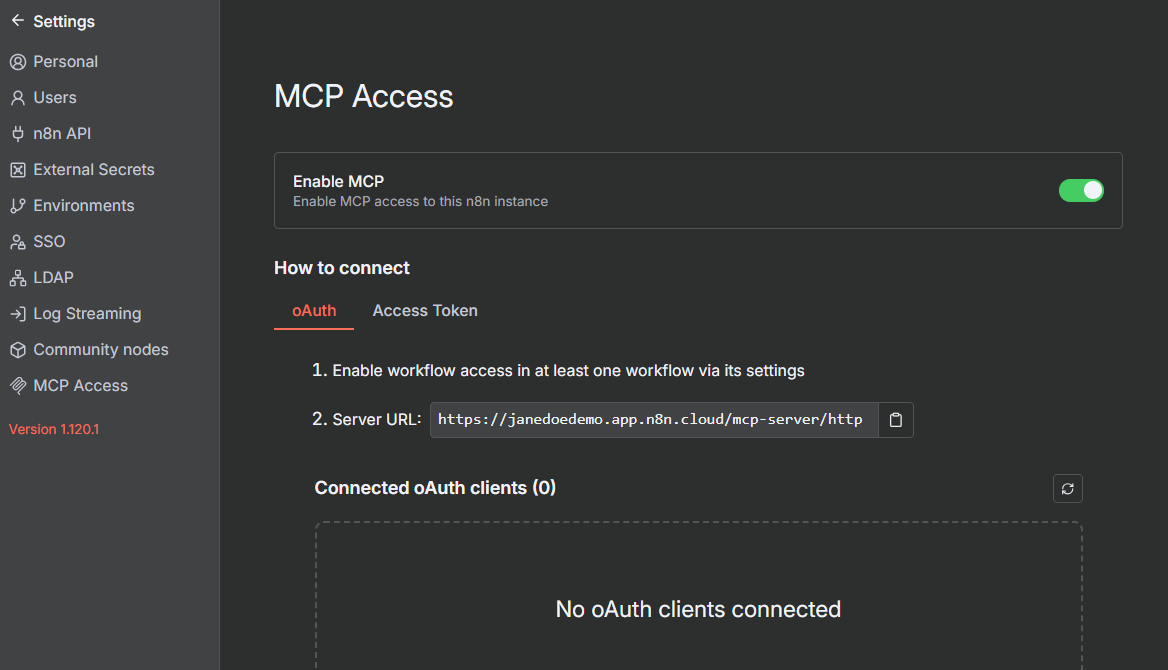Navigate back using the Settings arrow
The image size is (1168, 670).
pyautogui.click(x=15, y=20)
